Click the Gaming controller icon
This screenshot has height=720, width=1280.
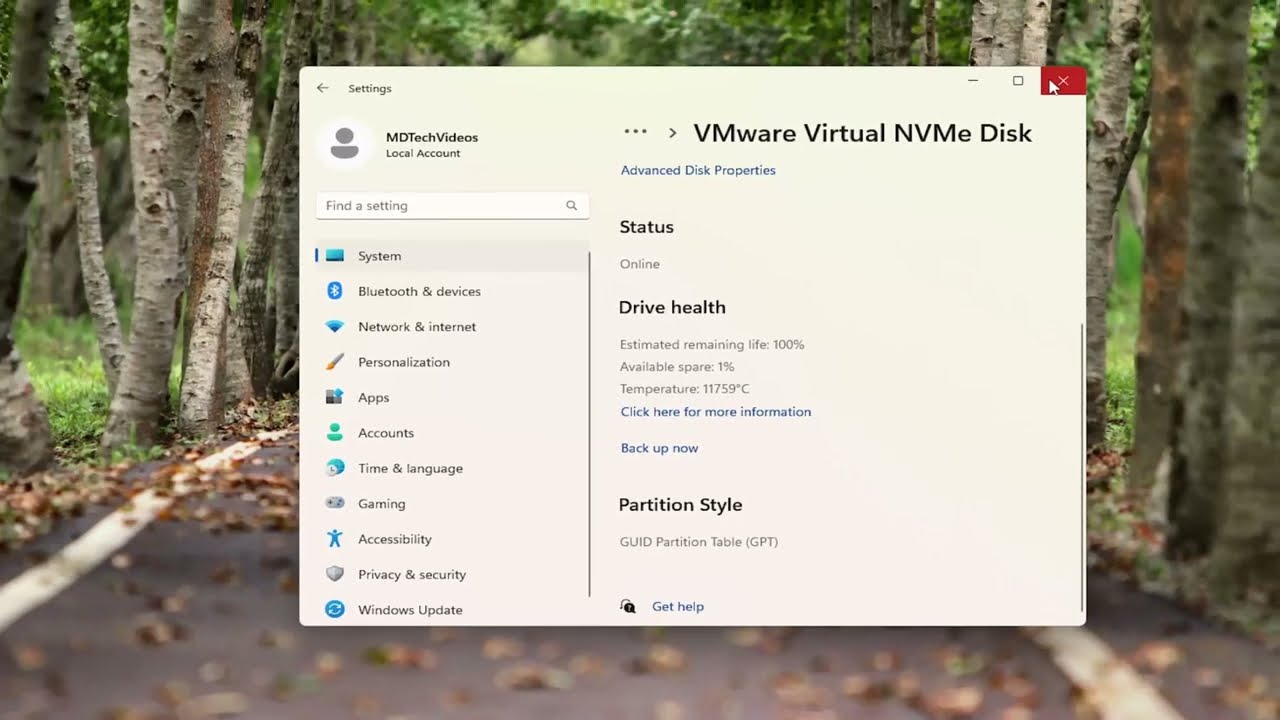[335, 503]
